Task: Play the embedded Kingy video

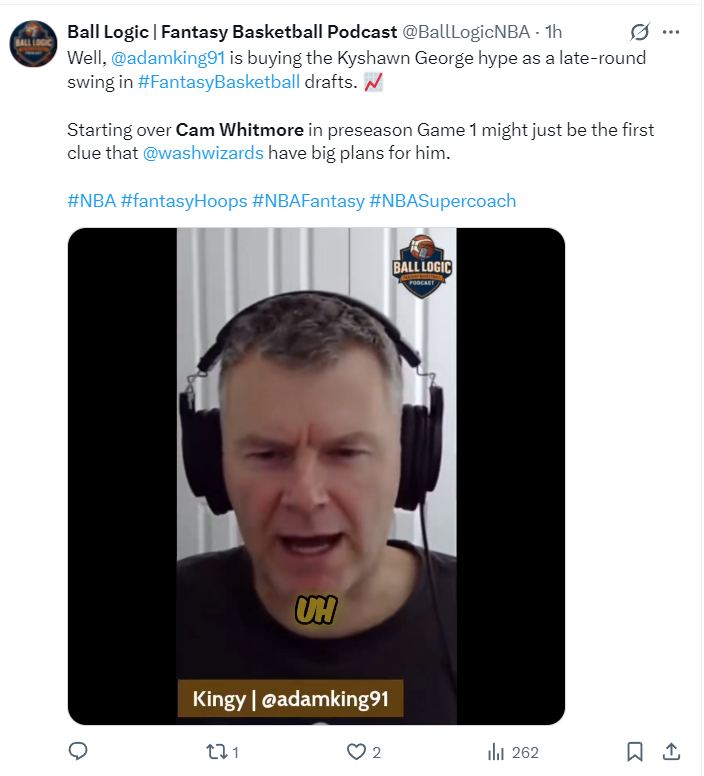Action: pos(317,477)
